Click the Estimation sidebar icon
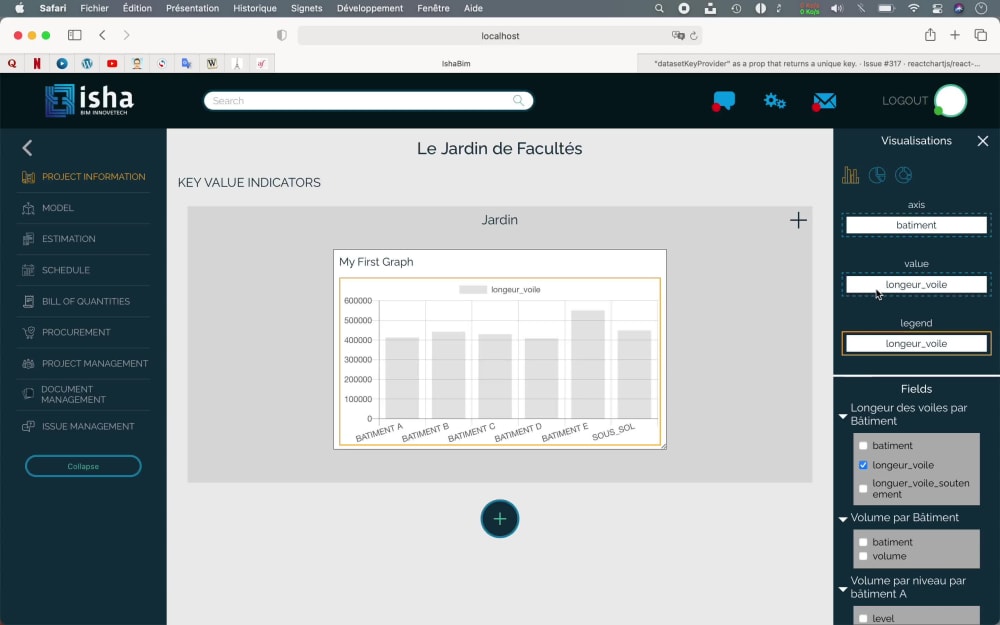 [28, 239]
